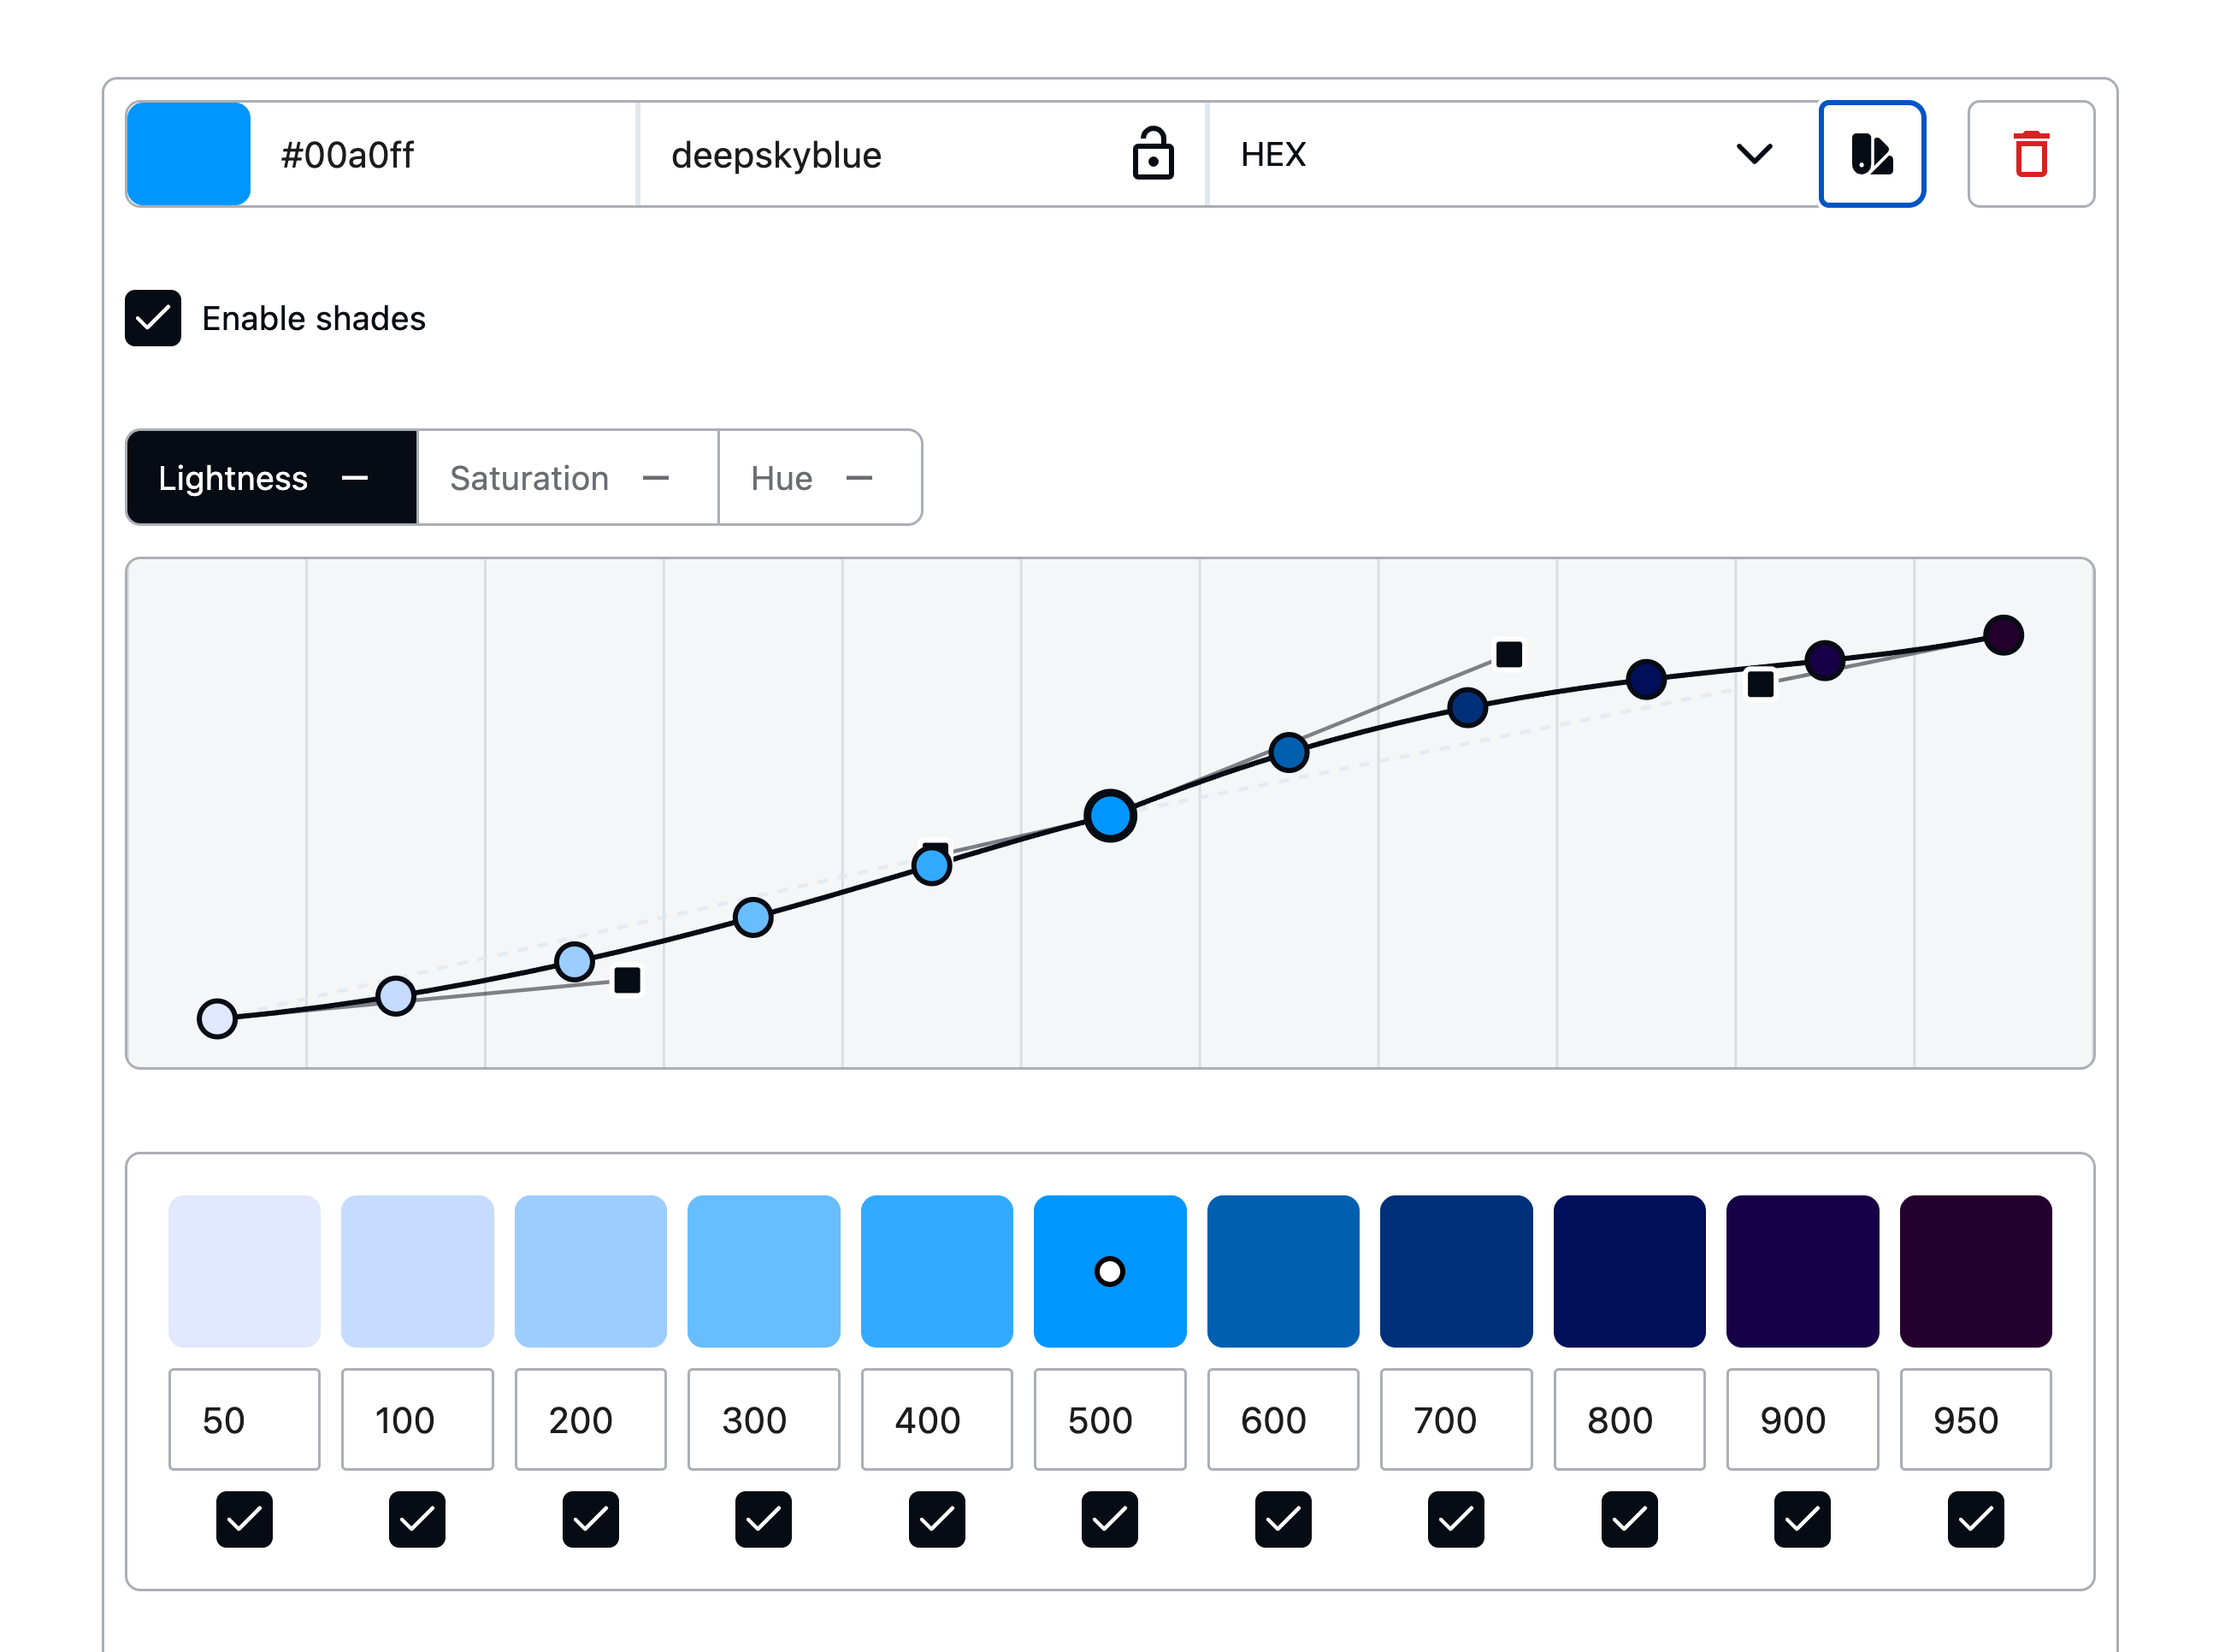Click the #00a0ff hex input field
2225x1652 pixels.
point(442,154)
